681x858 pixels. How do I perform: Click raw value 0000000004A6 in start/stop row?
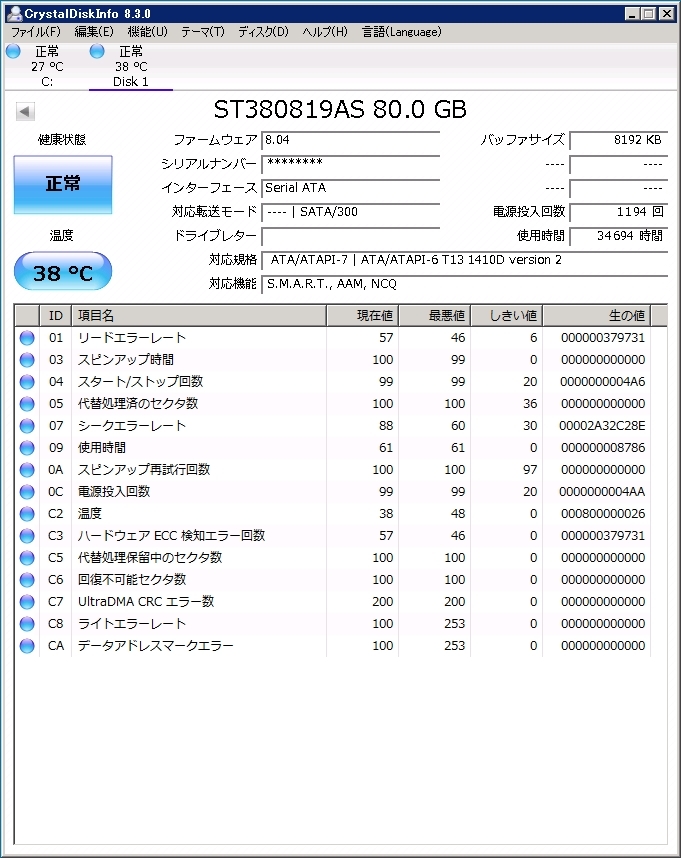[602, 382]
